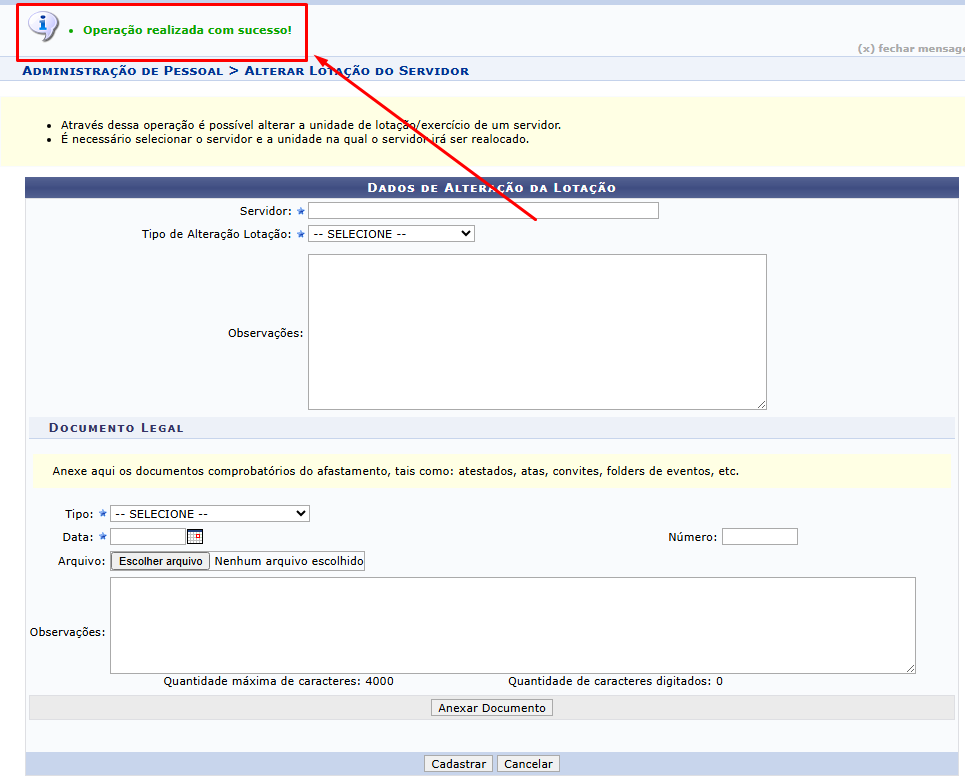The height and width of the screenshot is (777, 965).
Task: Grab the lower Observações resize handle
Action: point(910,668)
